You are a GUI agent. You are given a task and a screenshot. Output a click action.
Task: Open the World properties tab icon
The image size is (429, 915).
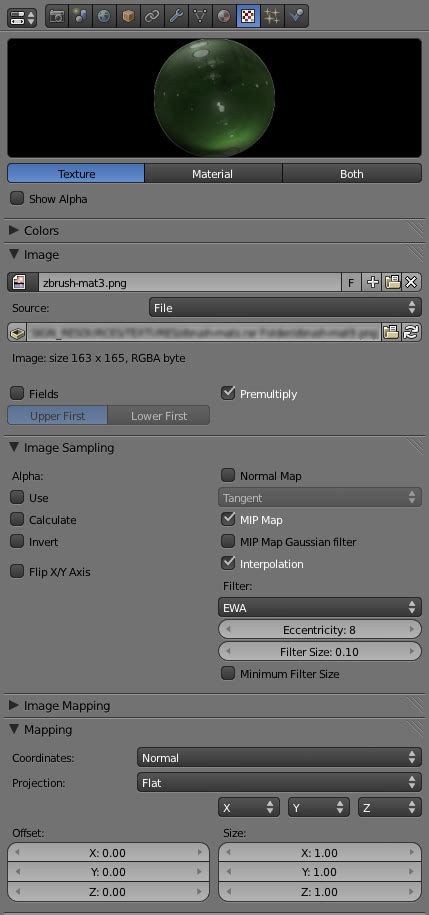pyautogui.click(x=104, y=16)
